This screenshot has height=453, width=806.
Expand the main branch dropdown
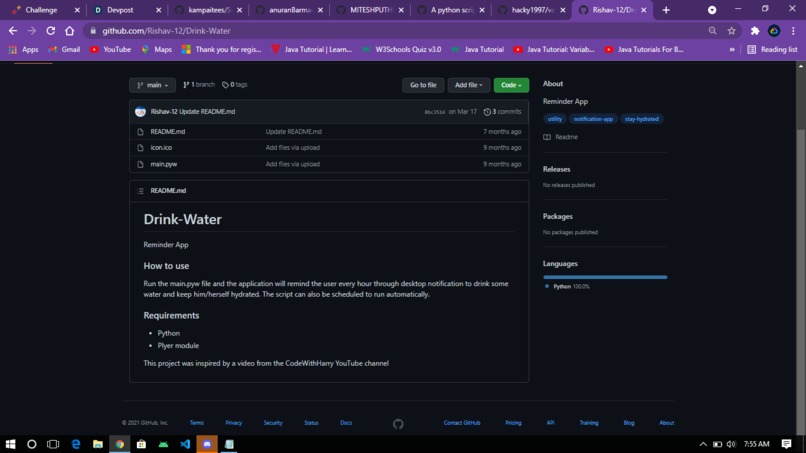click(x=153, y=85)
